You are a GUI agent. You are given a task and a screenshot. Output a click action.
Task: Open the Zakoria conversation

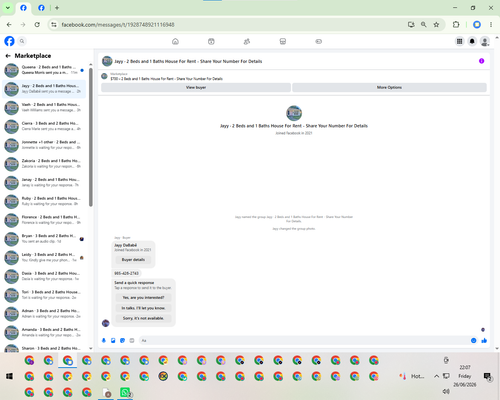[x=44, y=164]
